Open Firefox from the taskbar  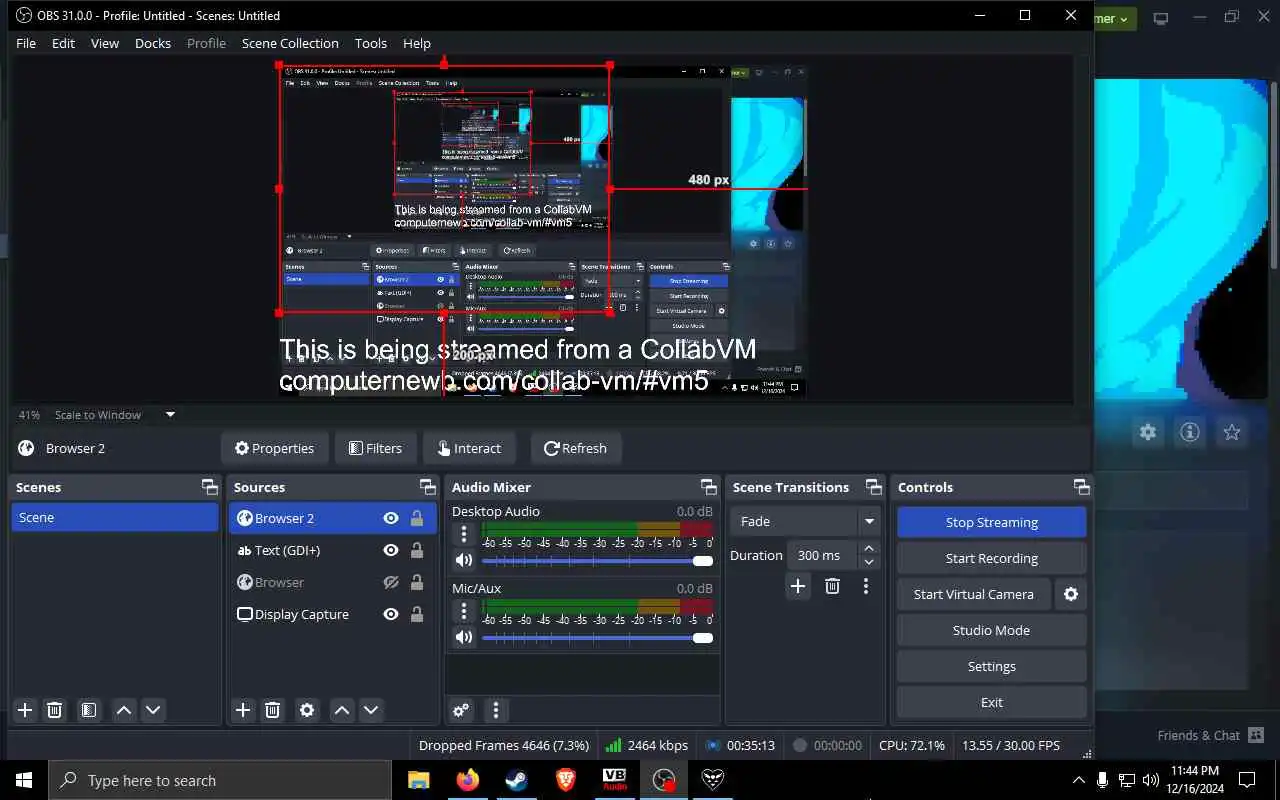467,780
